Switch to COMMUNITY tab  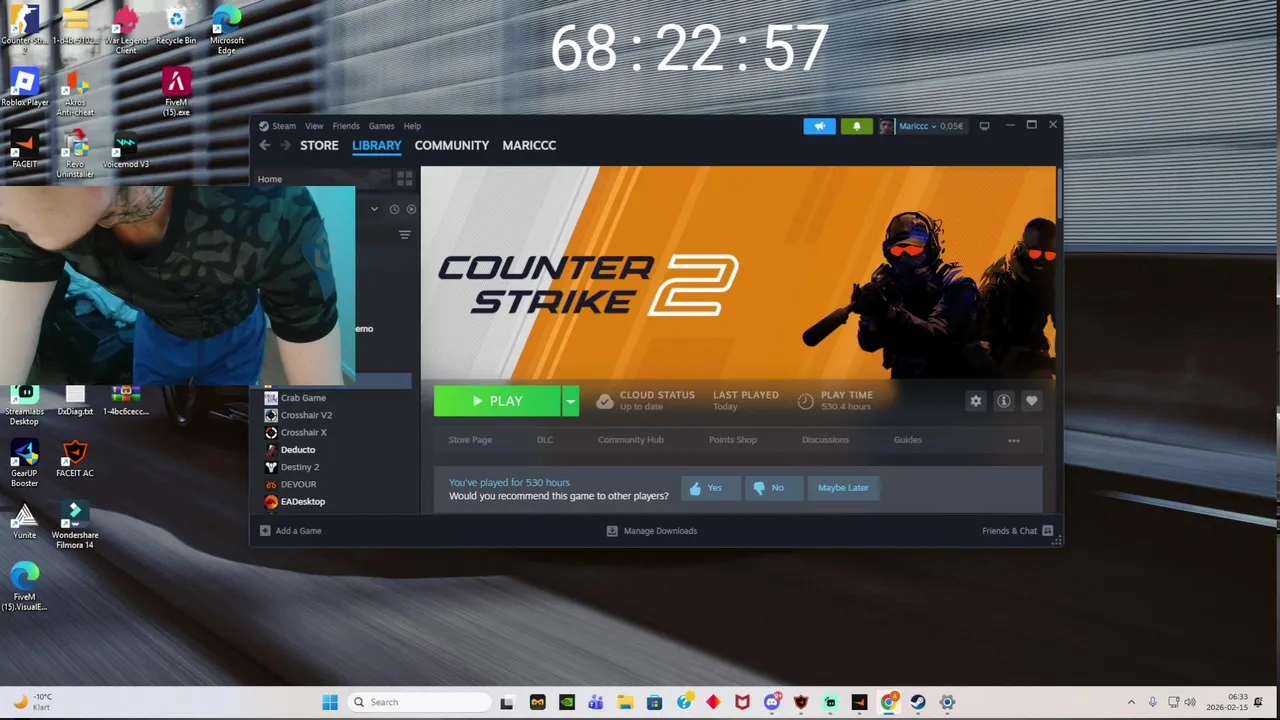point(452,145)
